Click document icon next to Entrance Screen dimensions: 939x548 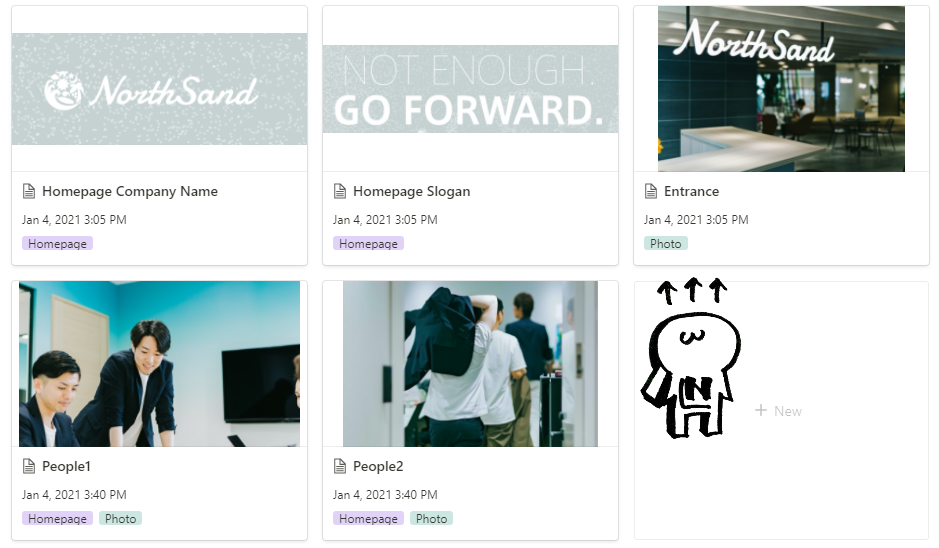pyautogui.click(x=650, y=191)
